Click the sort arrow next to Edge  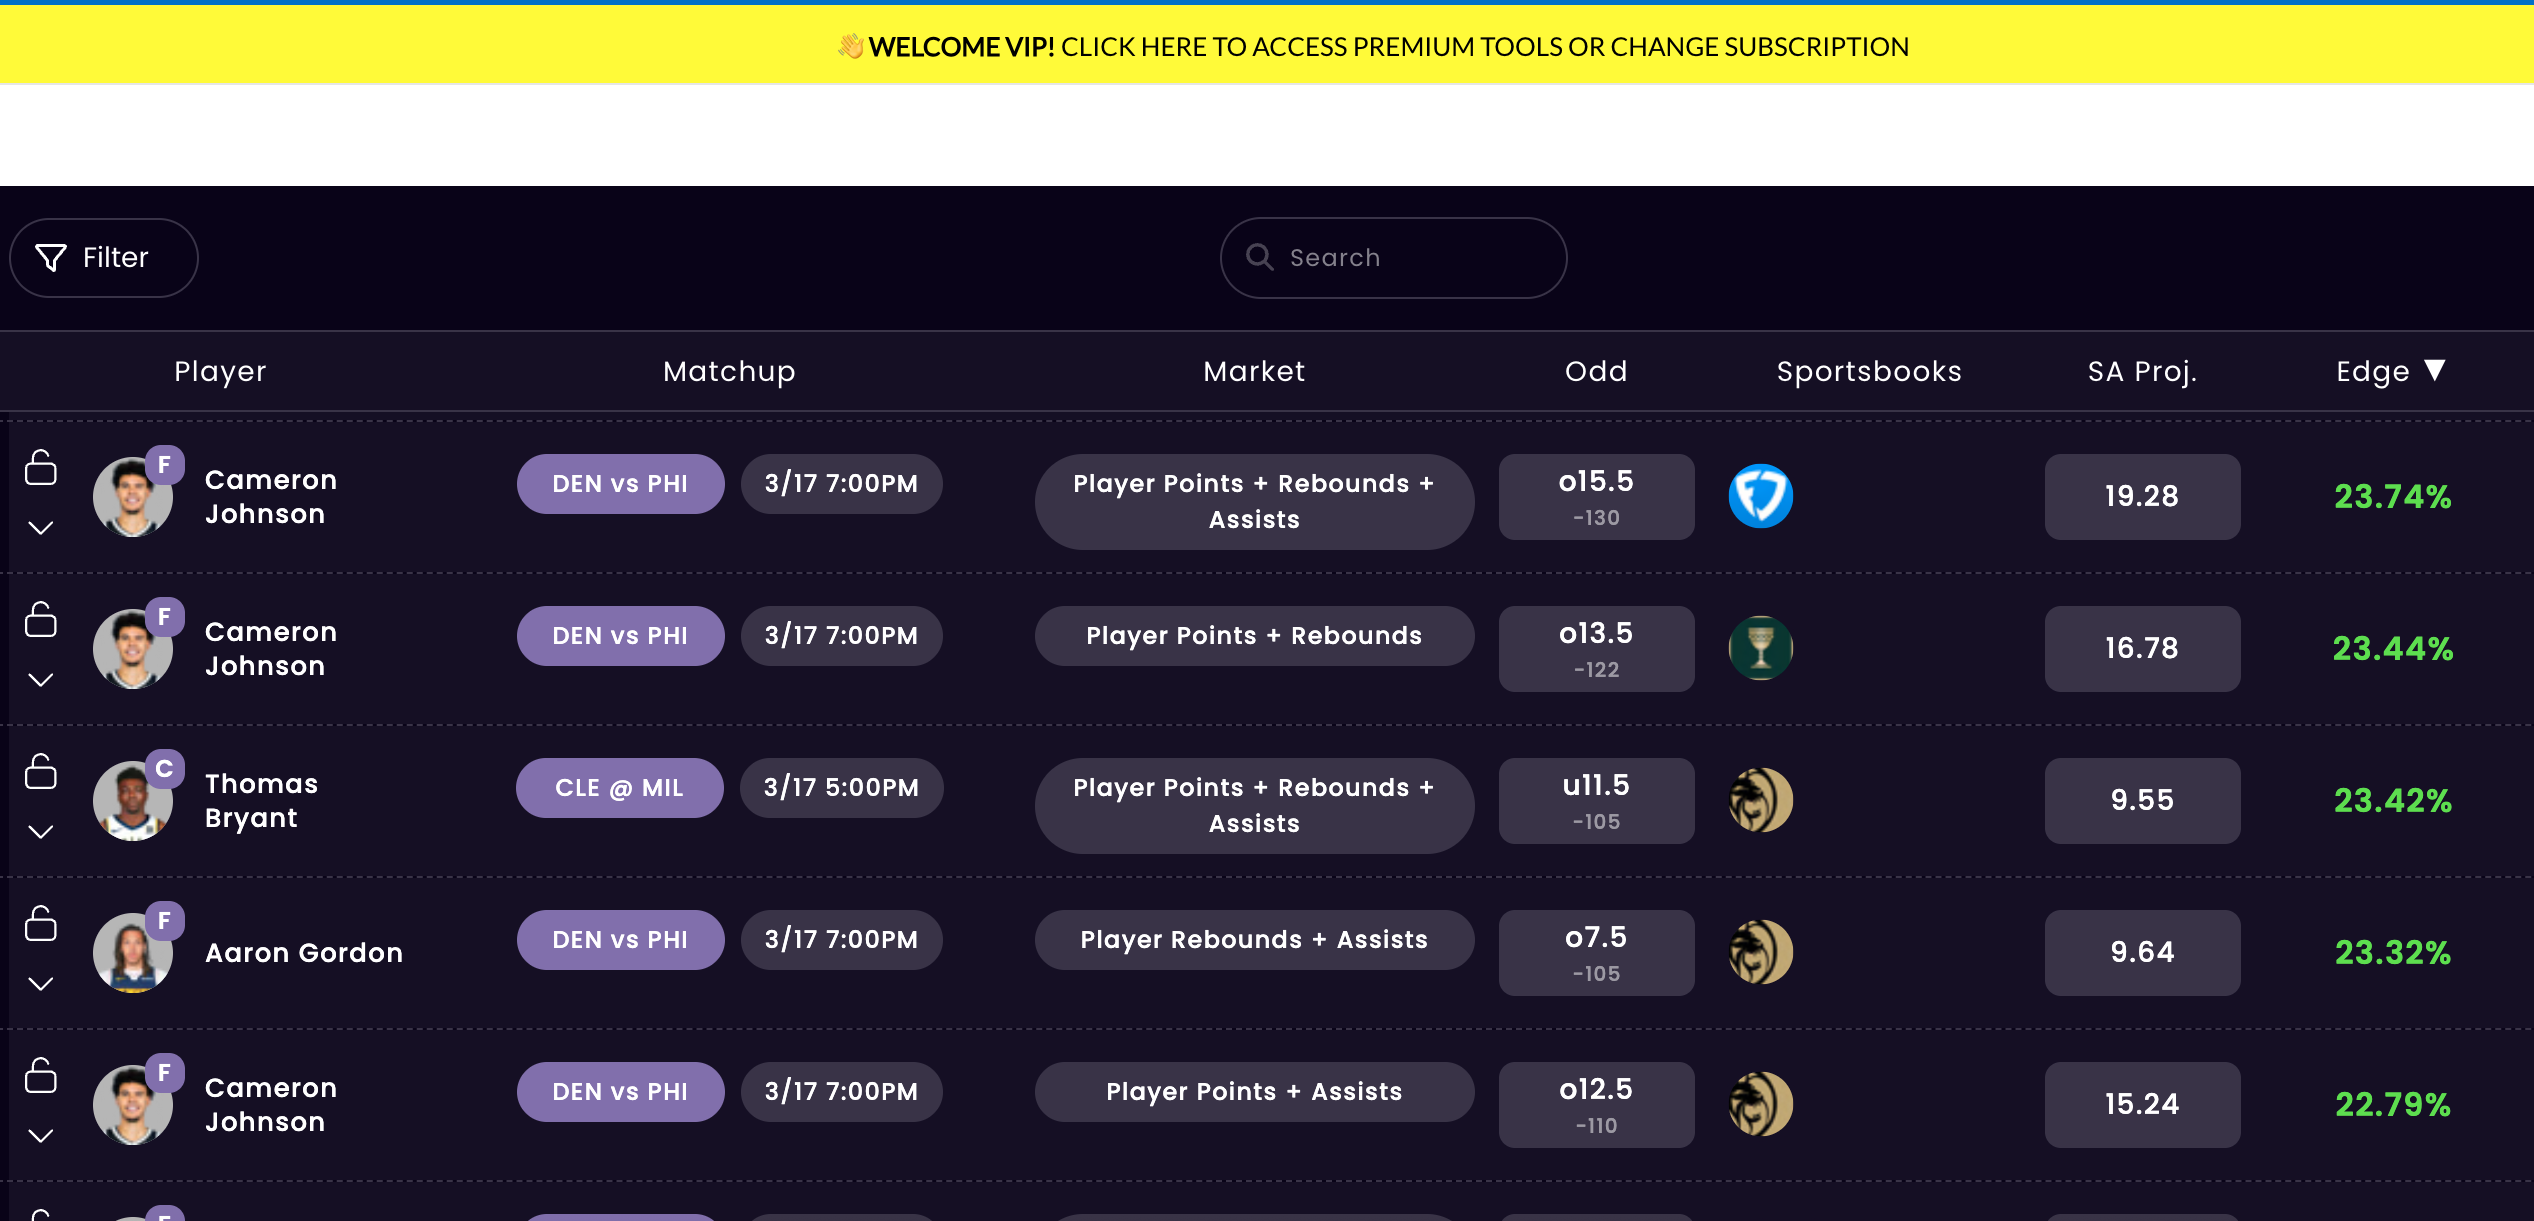(x=2435, y=371)
